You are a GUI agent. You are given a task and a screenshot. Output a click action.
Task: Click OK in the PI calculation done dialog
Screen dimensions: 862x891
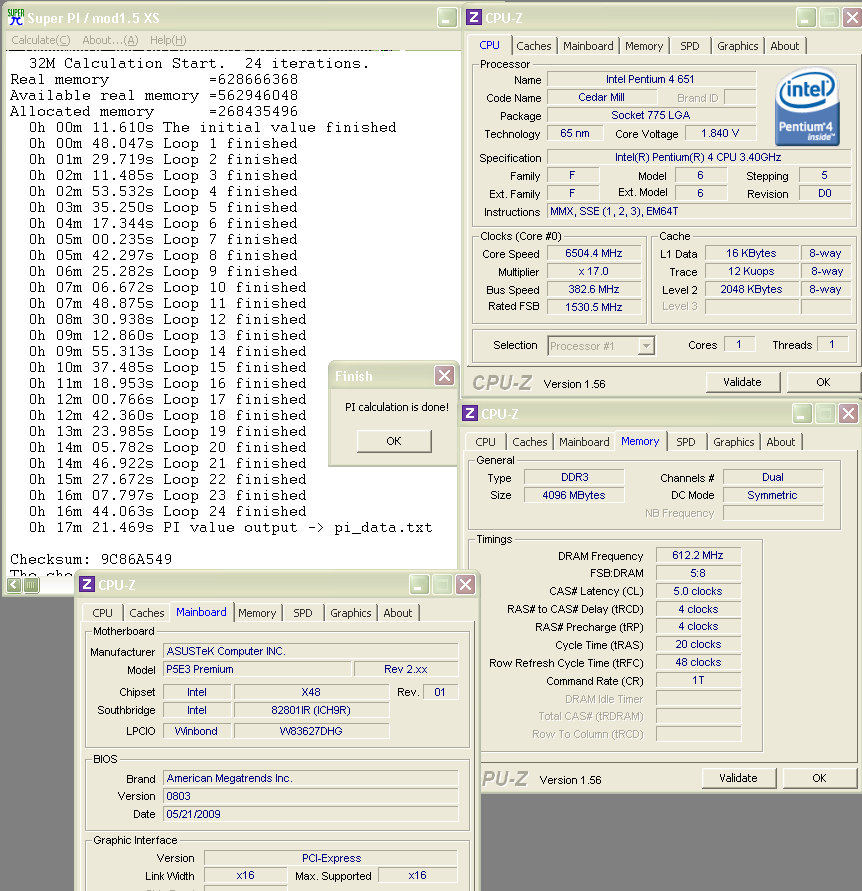pos(394,441)
